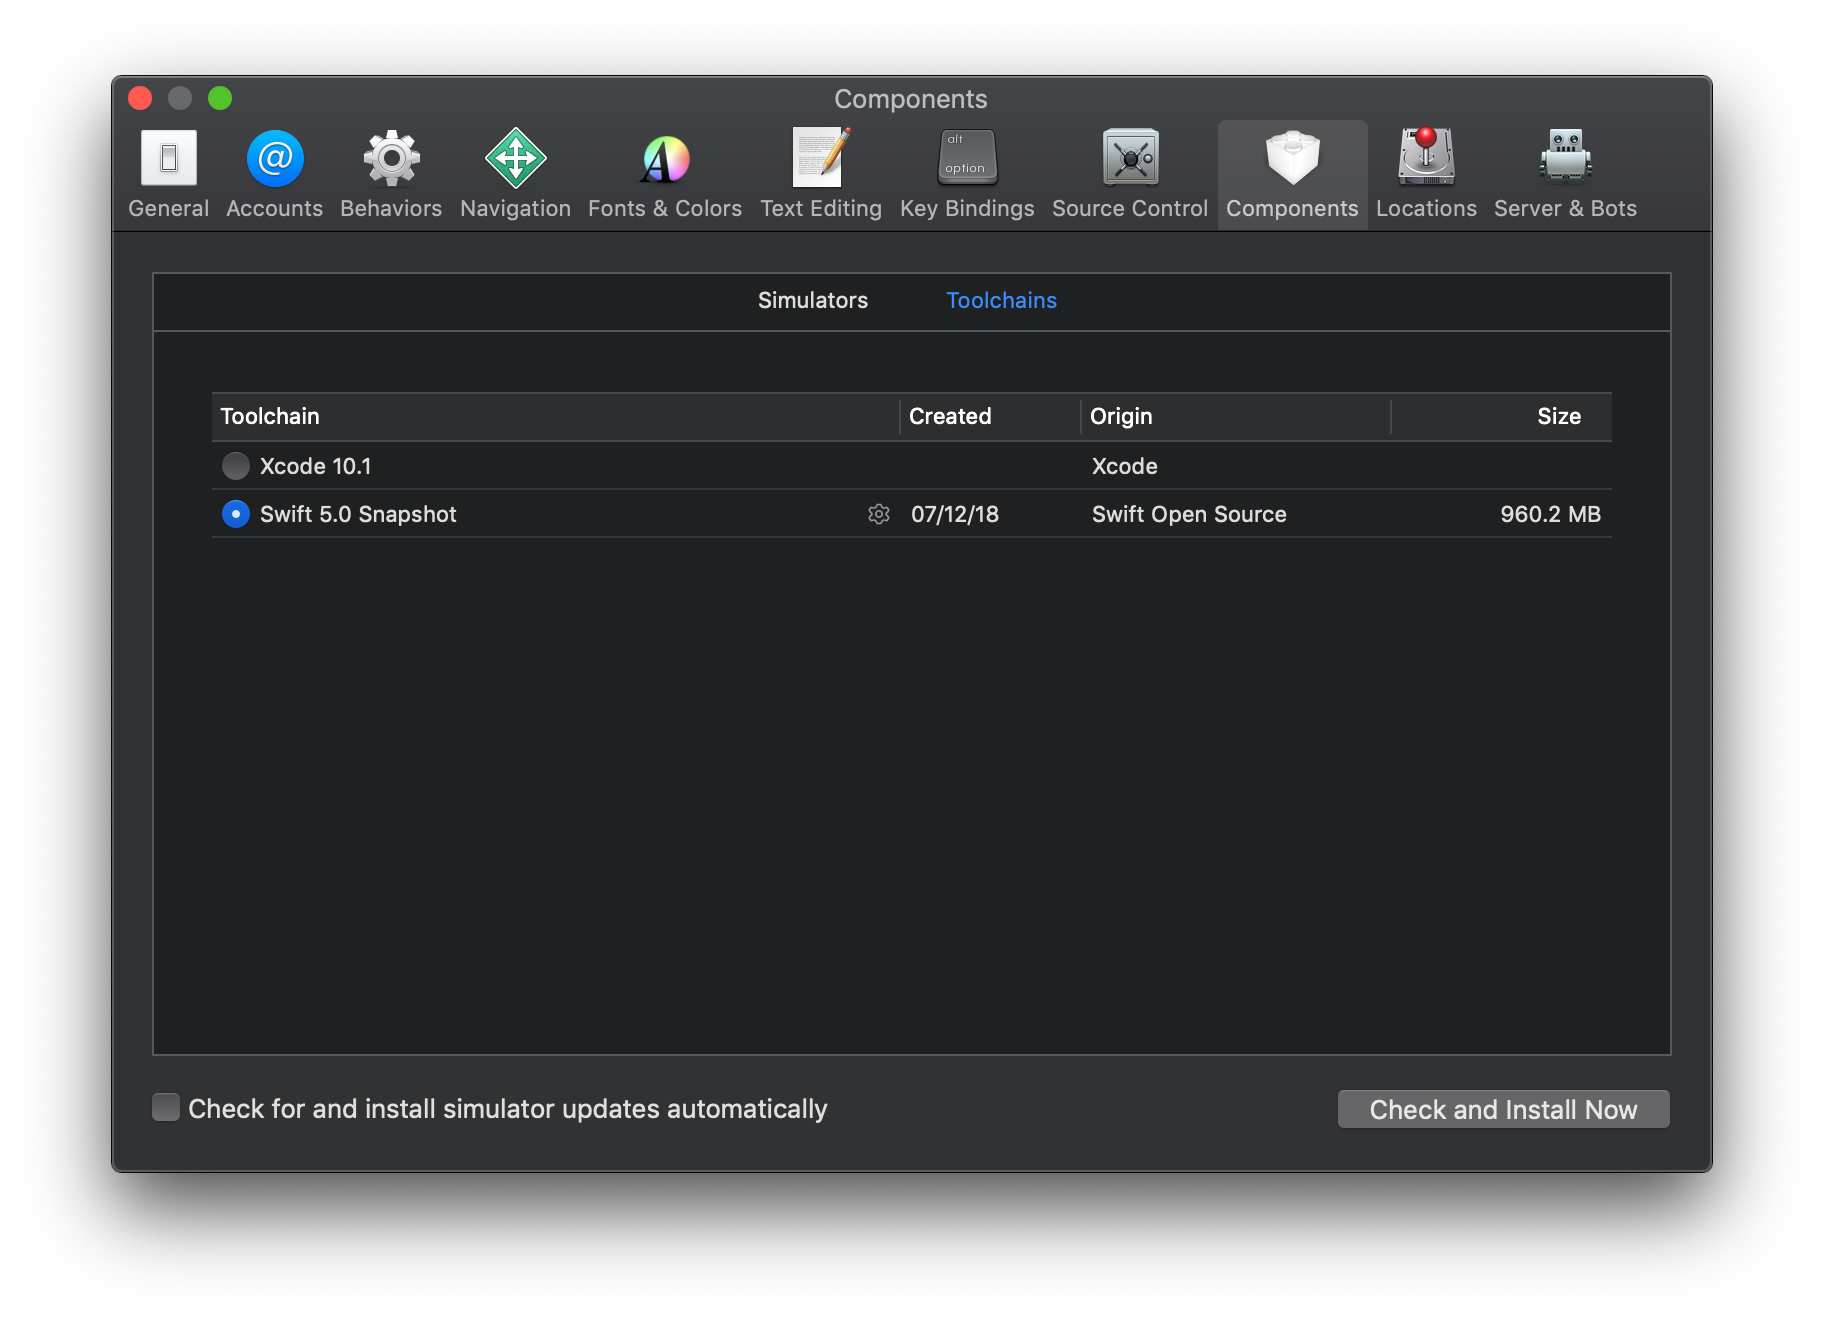The image size is (1824, 1320).
Task: Open the Locations preferences pane
Action: pyautogui.click(x=1426, y=174)
